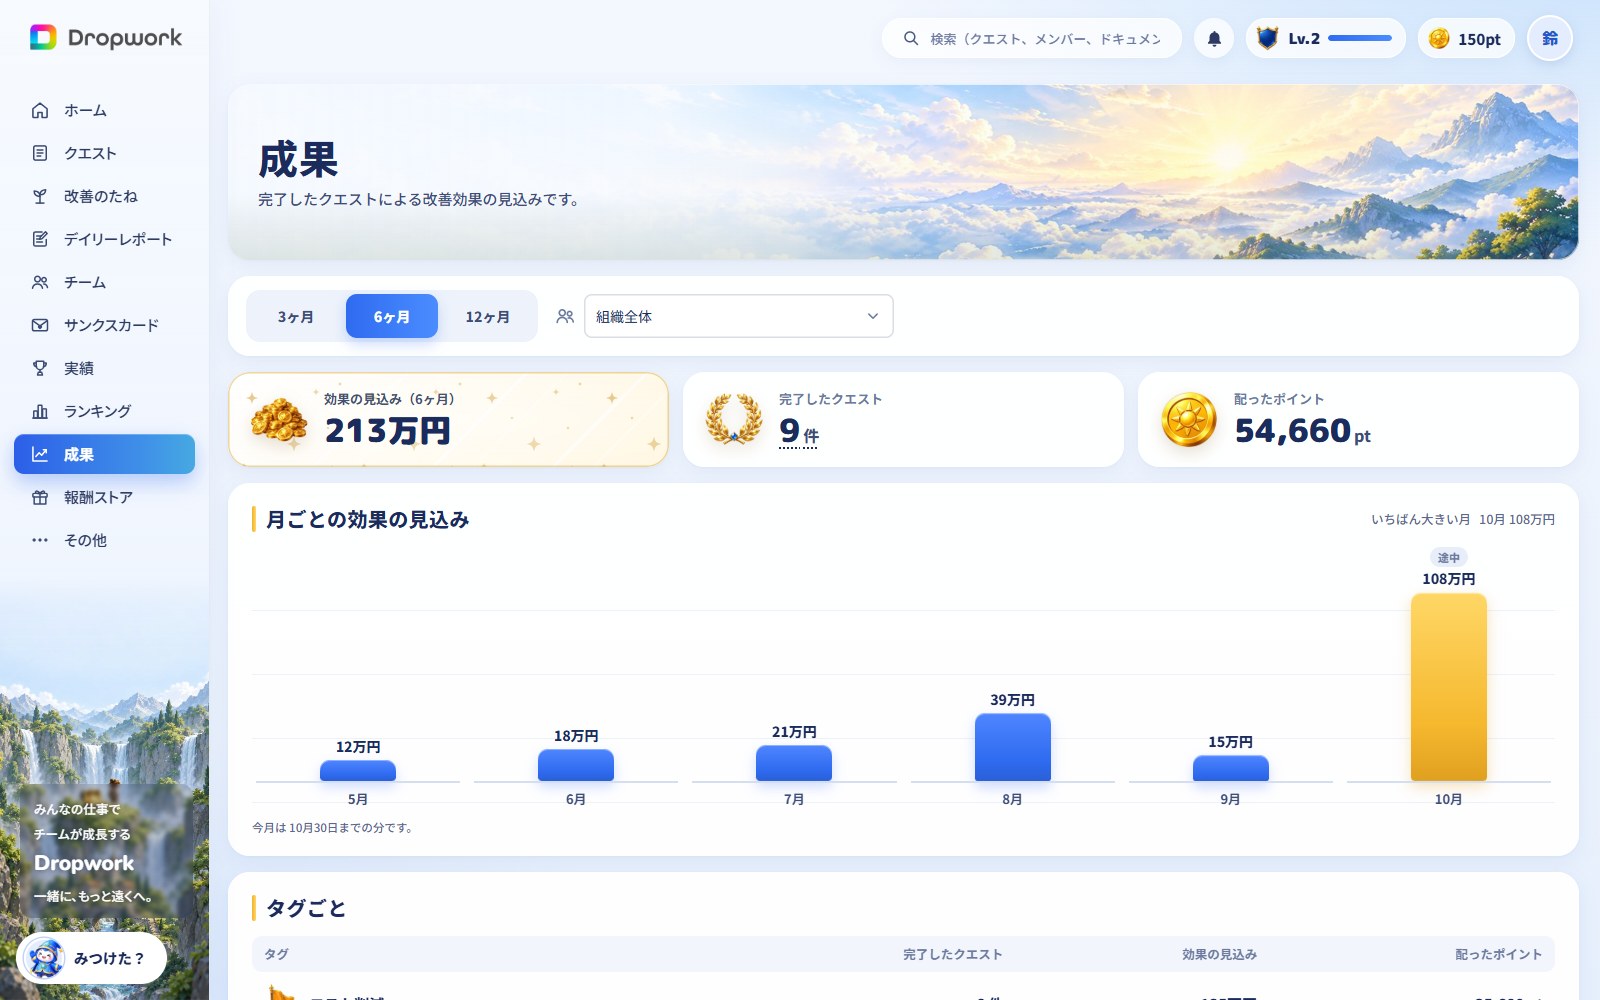Go to クエスト in the sidebar
This screenshot has width=1600, height=1000.
(x=104, y=153)
